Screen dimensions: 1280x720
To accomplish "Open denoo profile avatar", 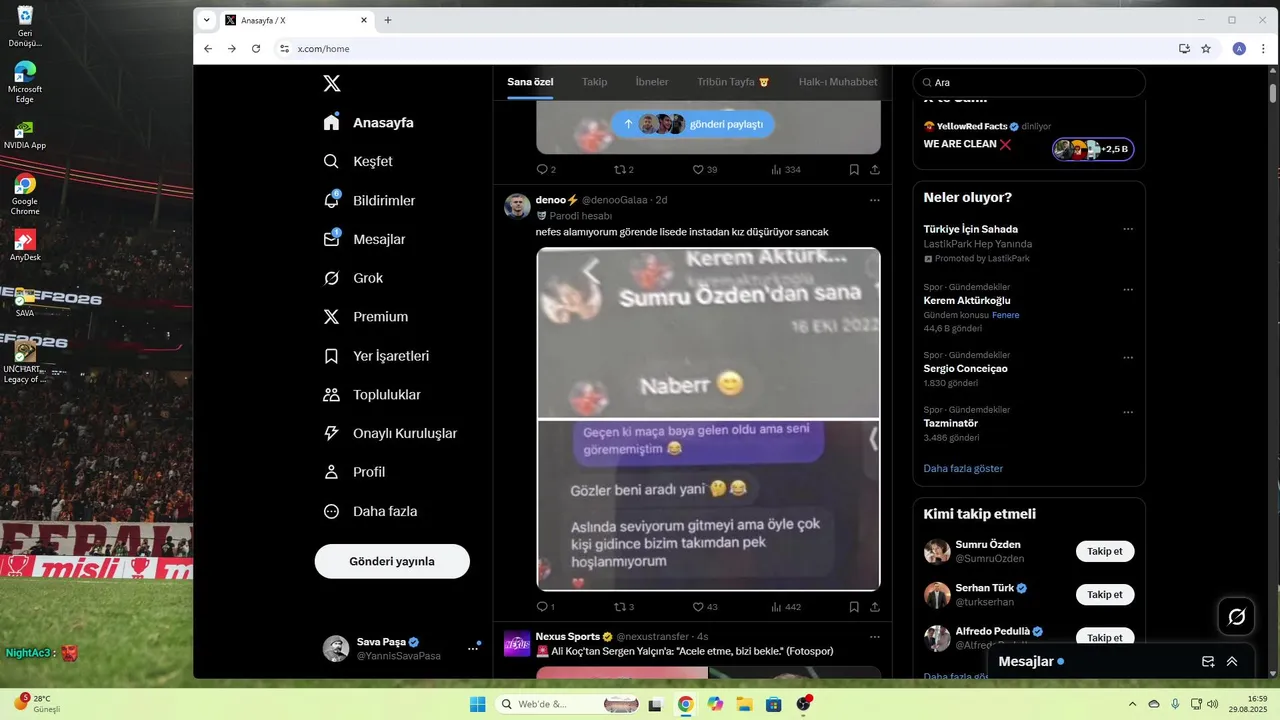I will 517,206.
